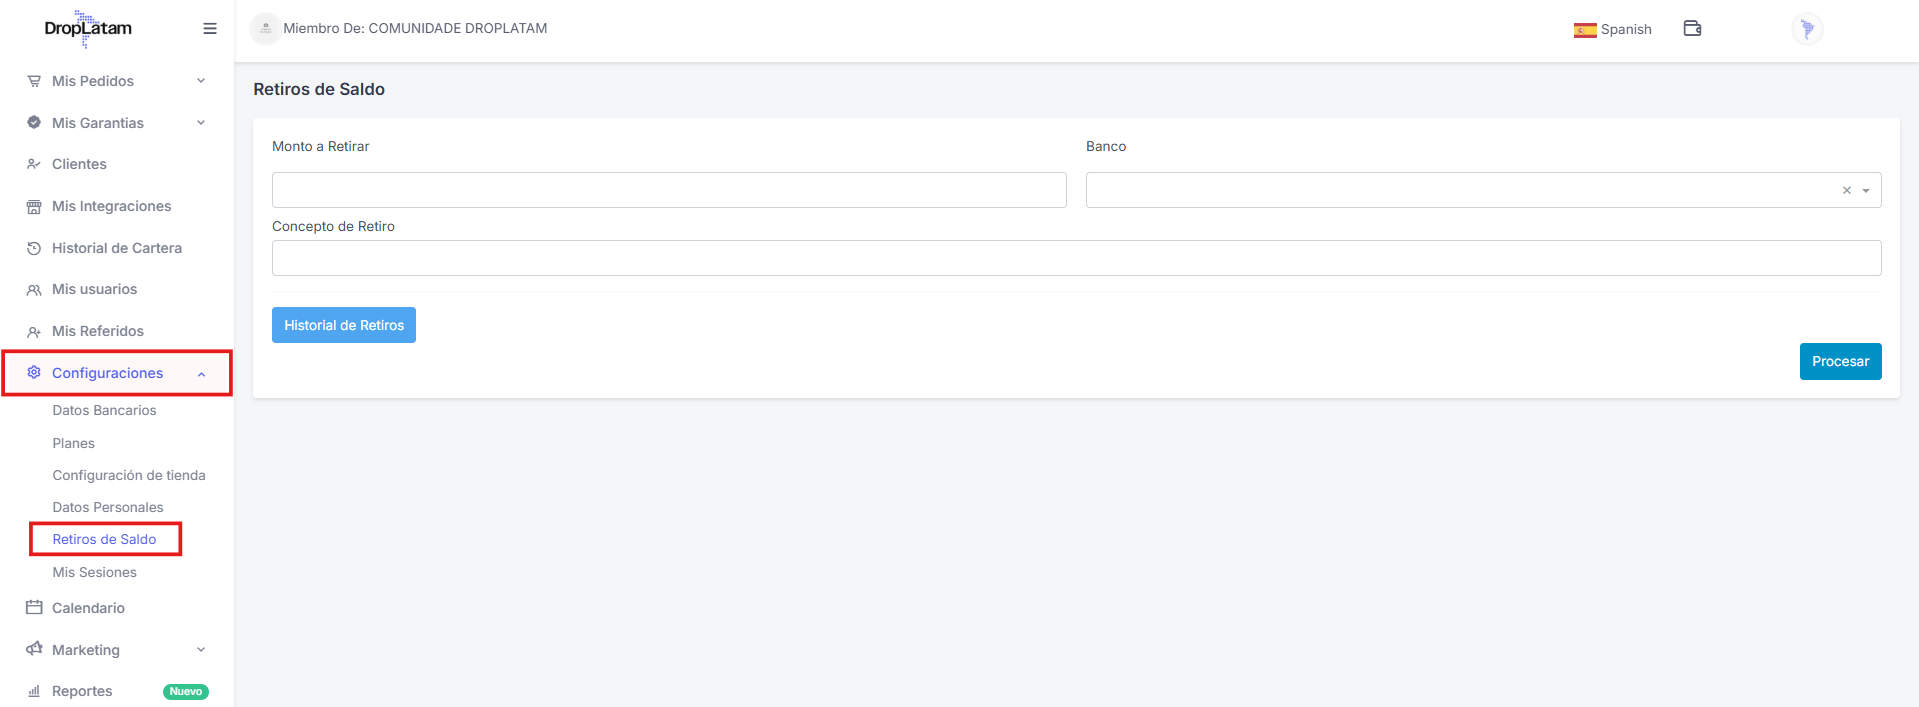Open Datos Bancarios in the sidebar
This screenshot has height=707, width=1919.
104,410
